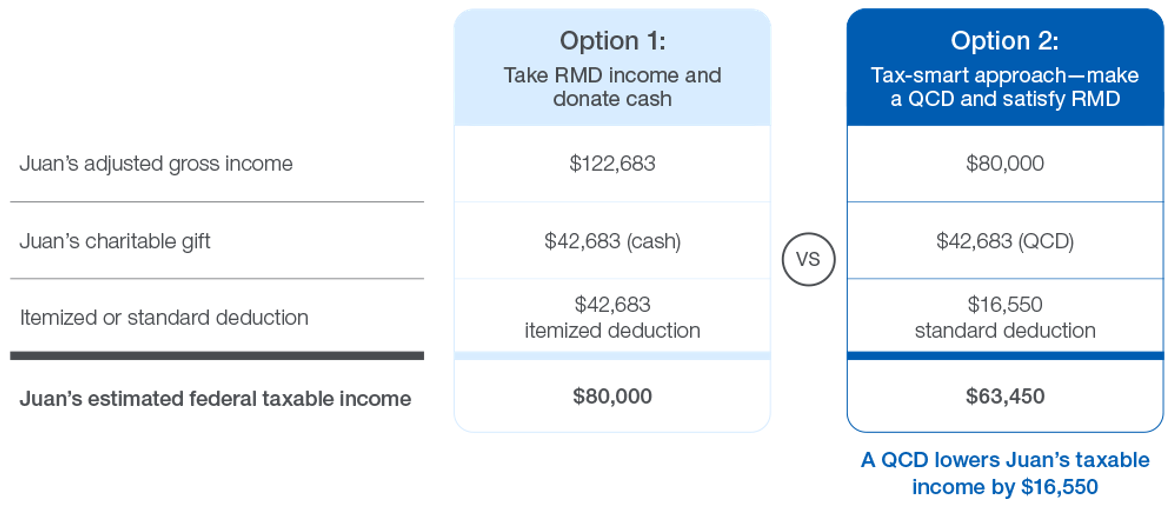Image resolution: width=1174 pixels, height=509 pixels.
Task: Click the $16,550 standard deduction cell
Action: click(x=1005, y=317)
